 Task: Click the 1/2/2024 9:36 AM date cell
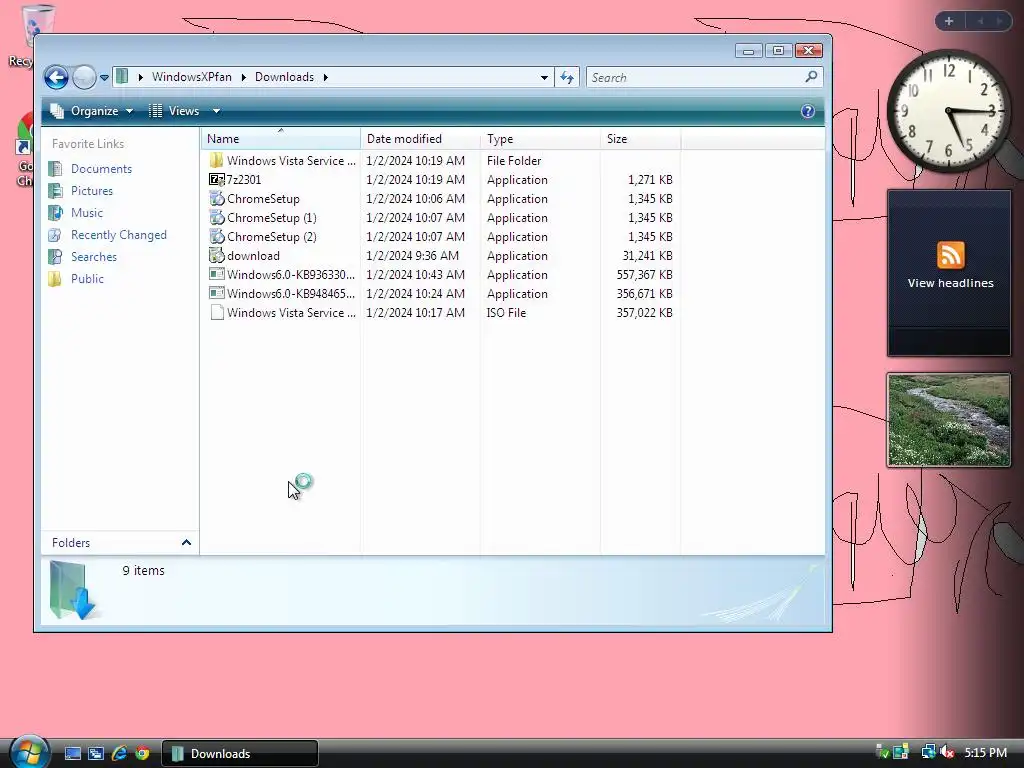(x=412, y=255)
